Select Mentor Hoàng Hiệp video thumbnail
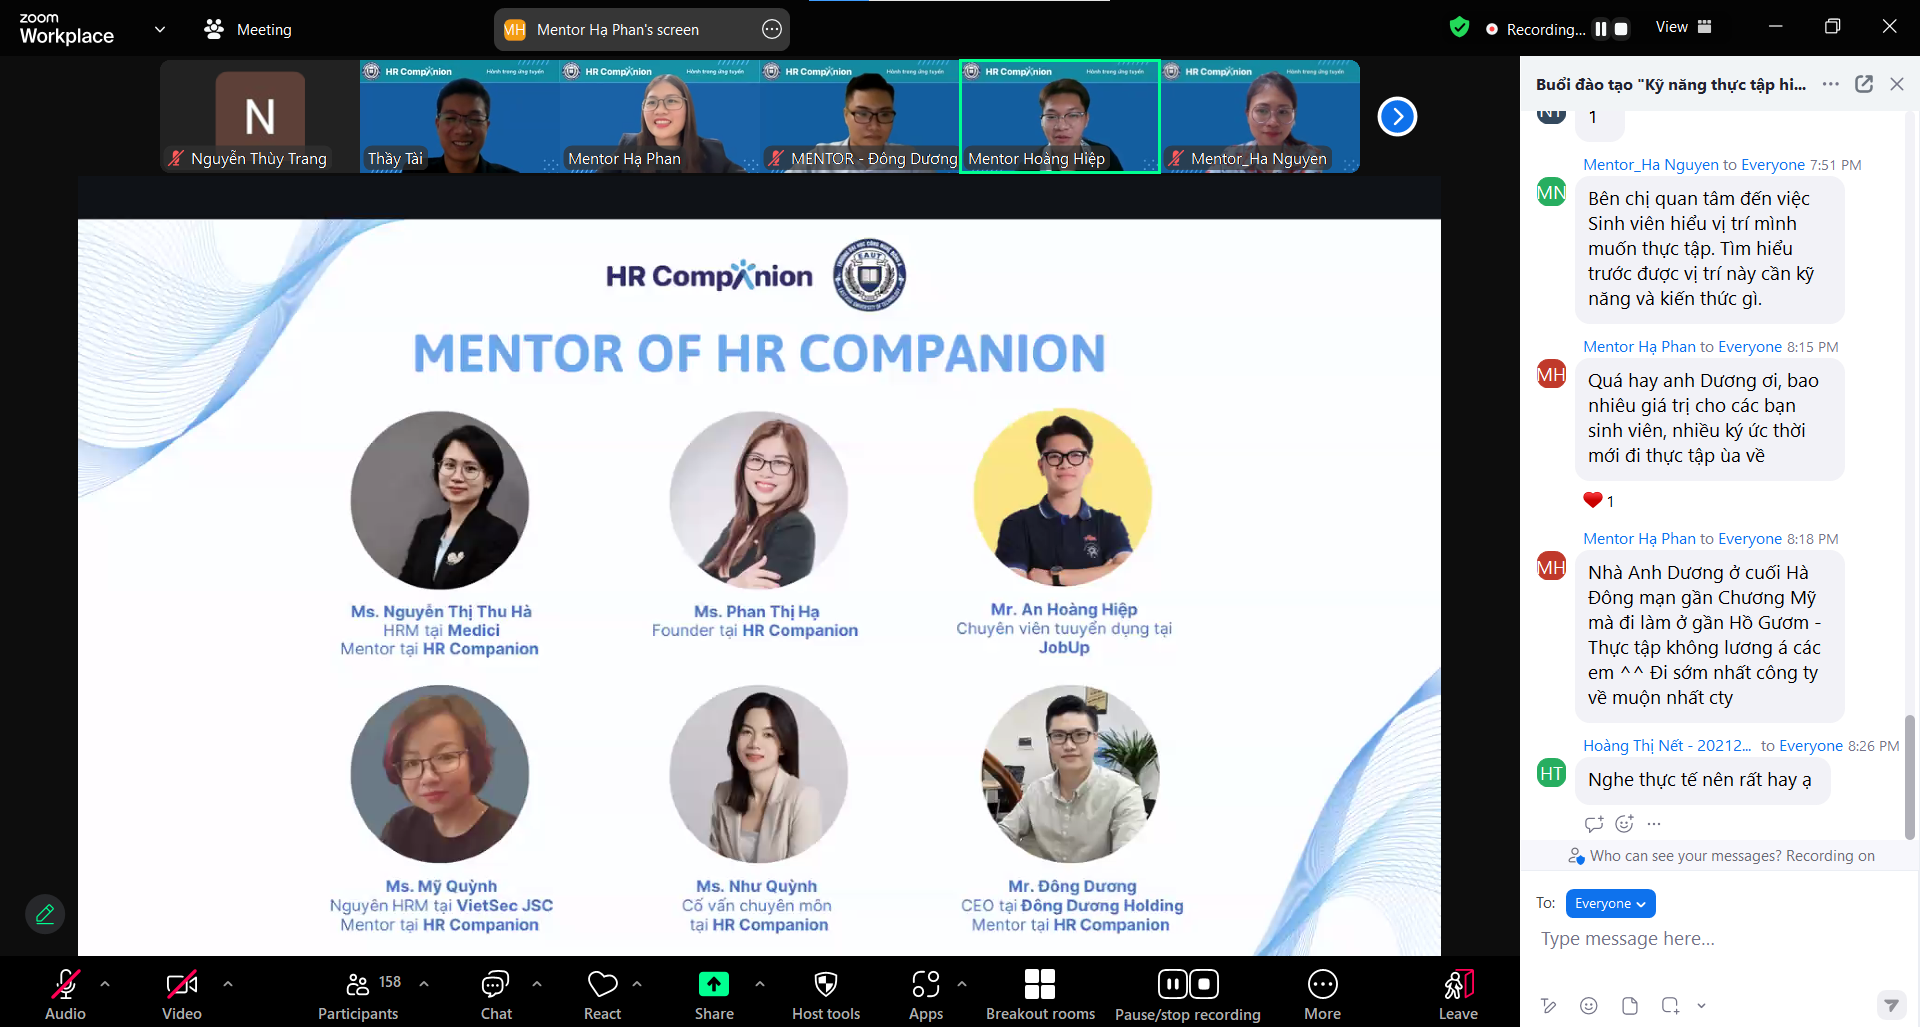Viewport: 1920px width, 1027px height. [x=1060, y=116]
